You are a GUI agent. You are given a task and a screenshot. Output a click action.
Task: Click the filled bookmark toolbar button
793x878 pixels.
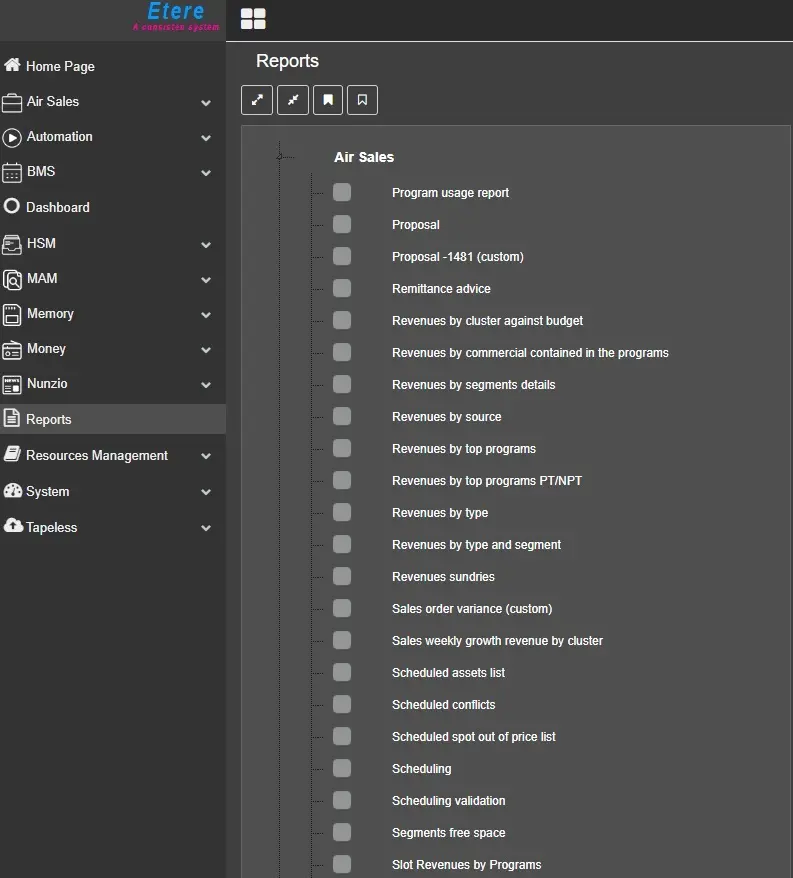pos(327,100)
